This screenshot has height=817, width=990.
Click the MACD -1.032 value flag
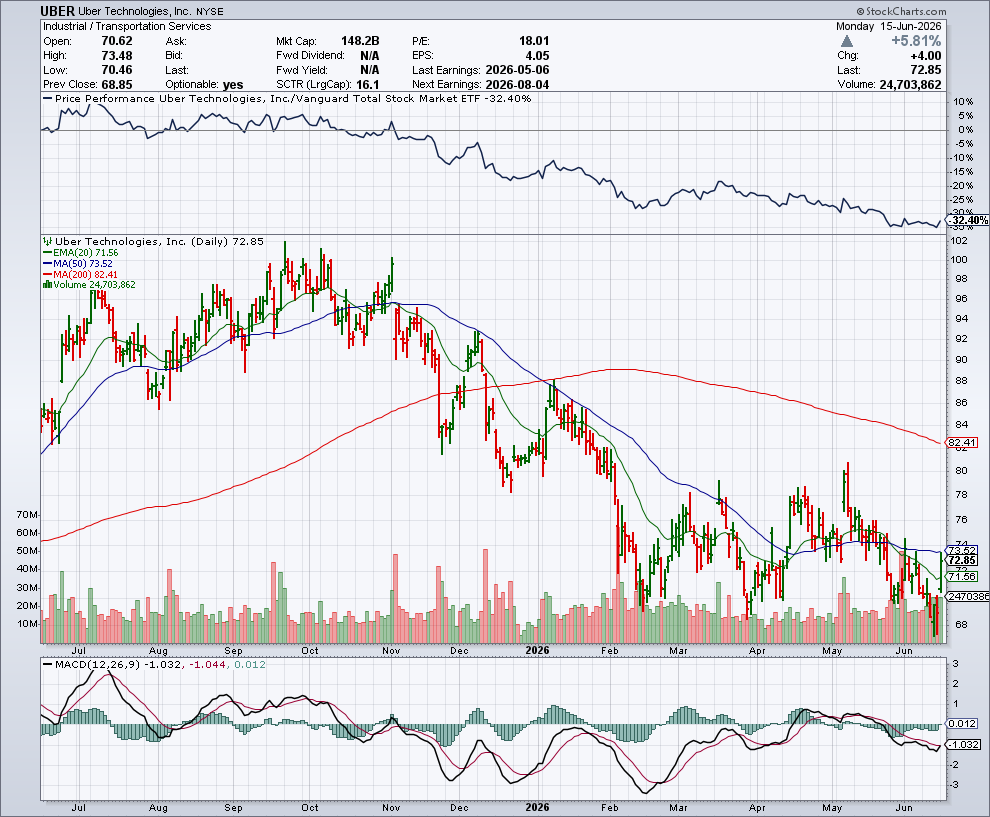pyautogui.click(x=965, y=744)
